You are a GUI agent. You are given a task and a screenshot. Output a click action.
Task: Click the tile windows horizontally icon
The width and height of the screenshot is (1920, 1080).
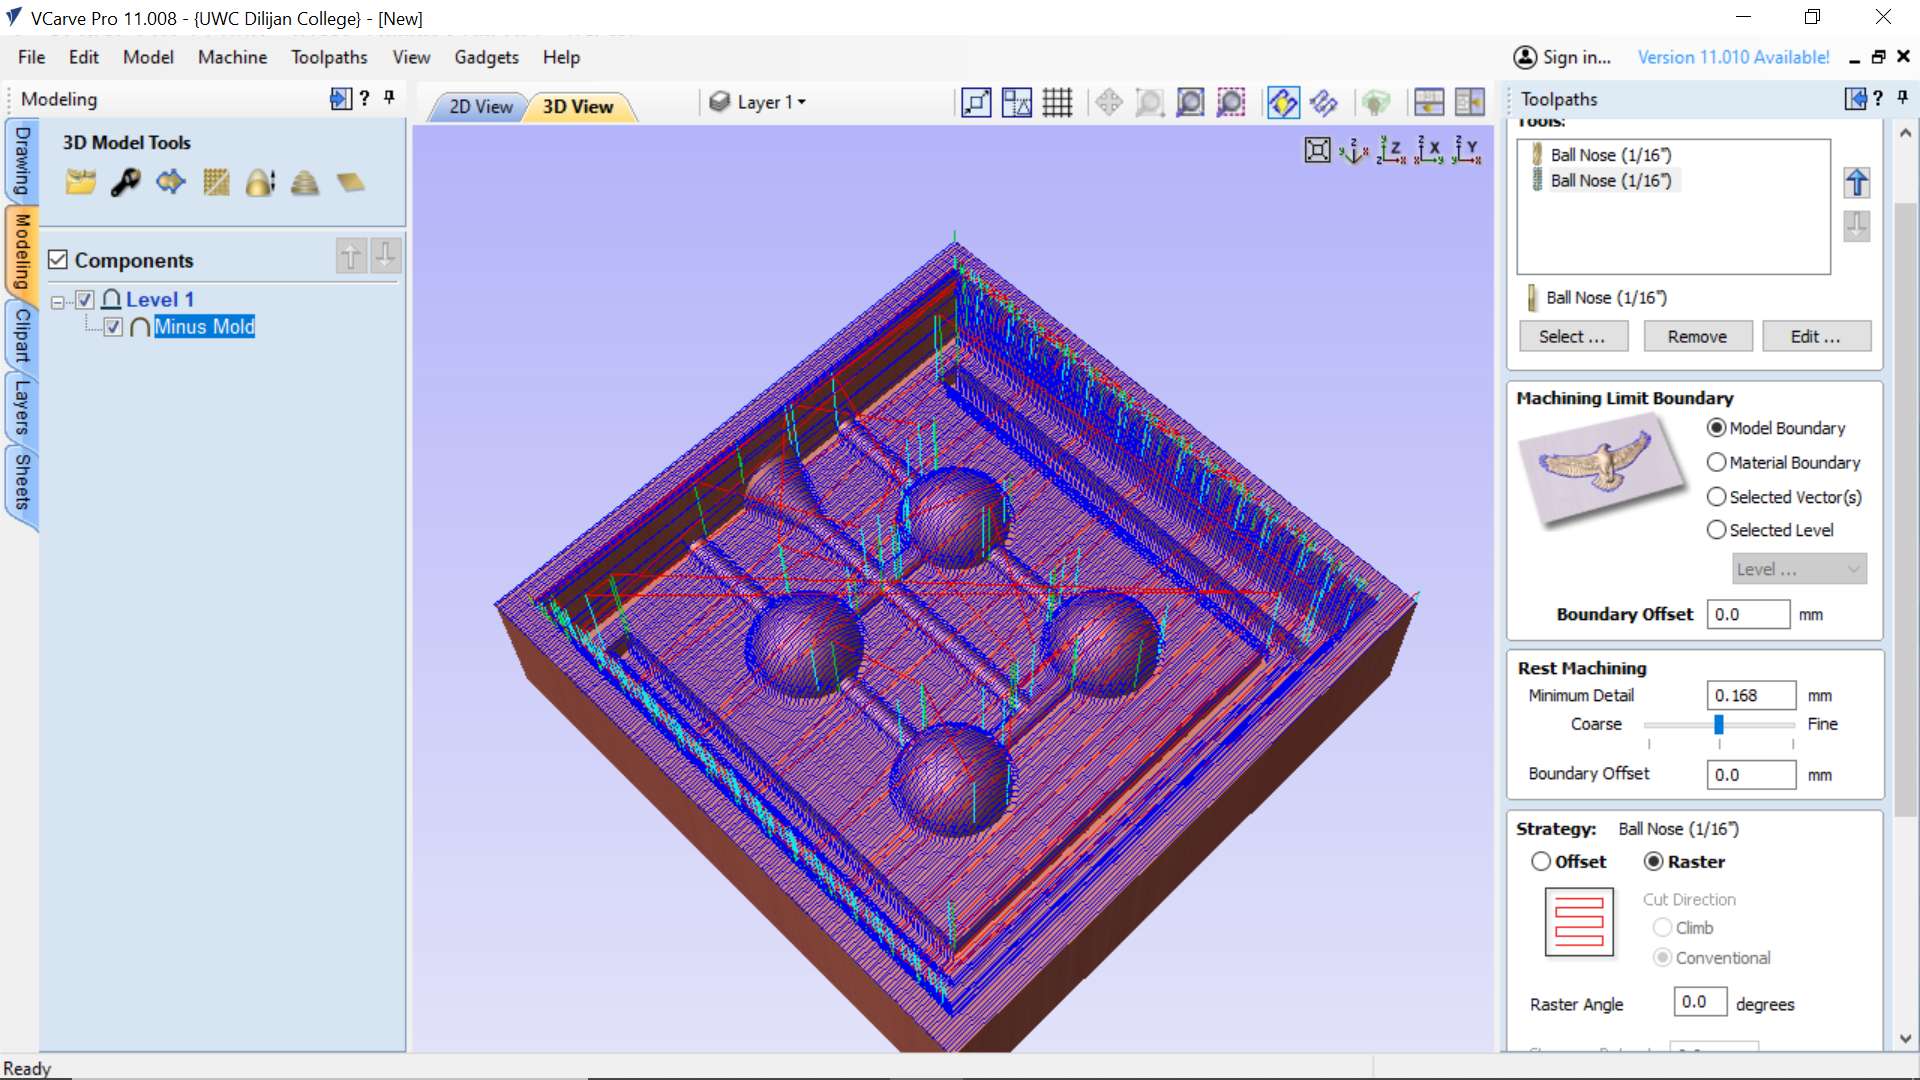[1428, 102]
